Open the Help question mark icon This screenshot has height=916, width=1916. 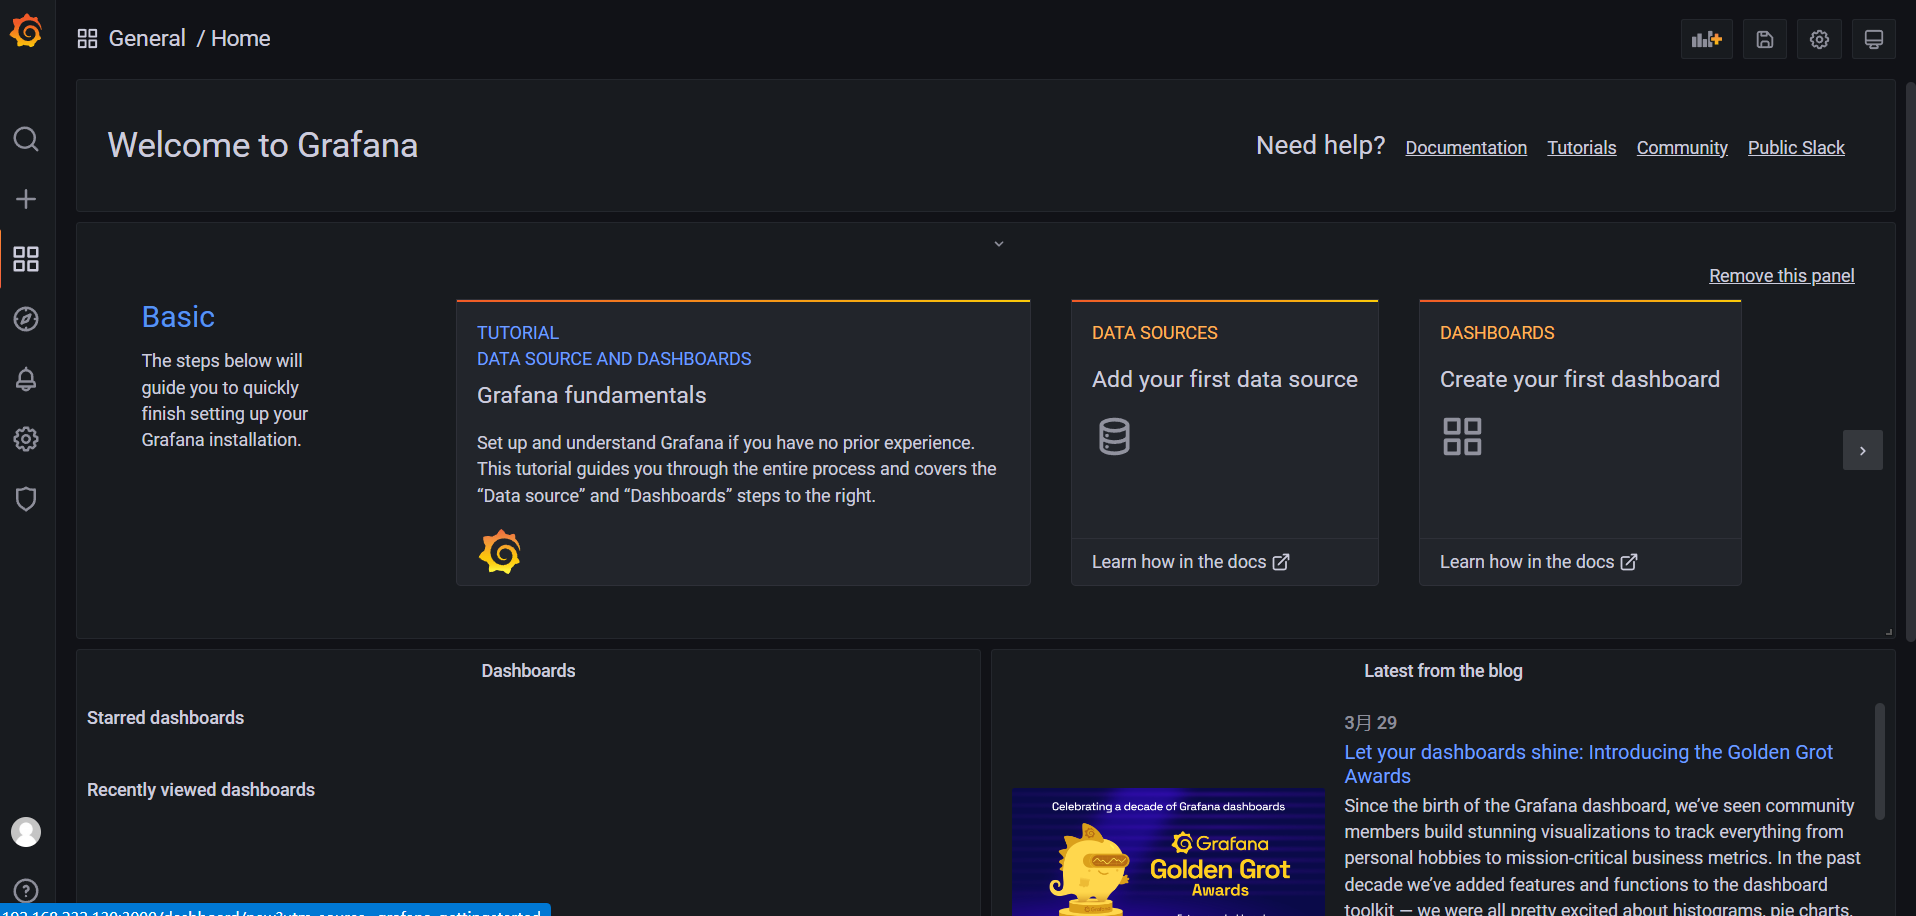(26, 890)
